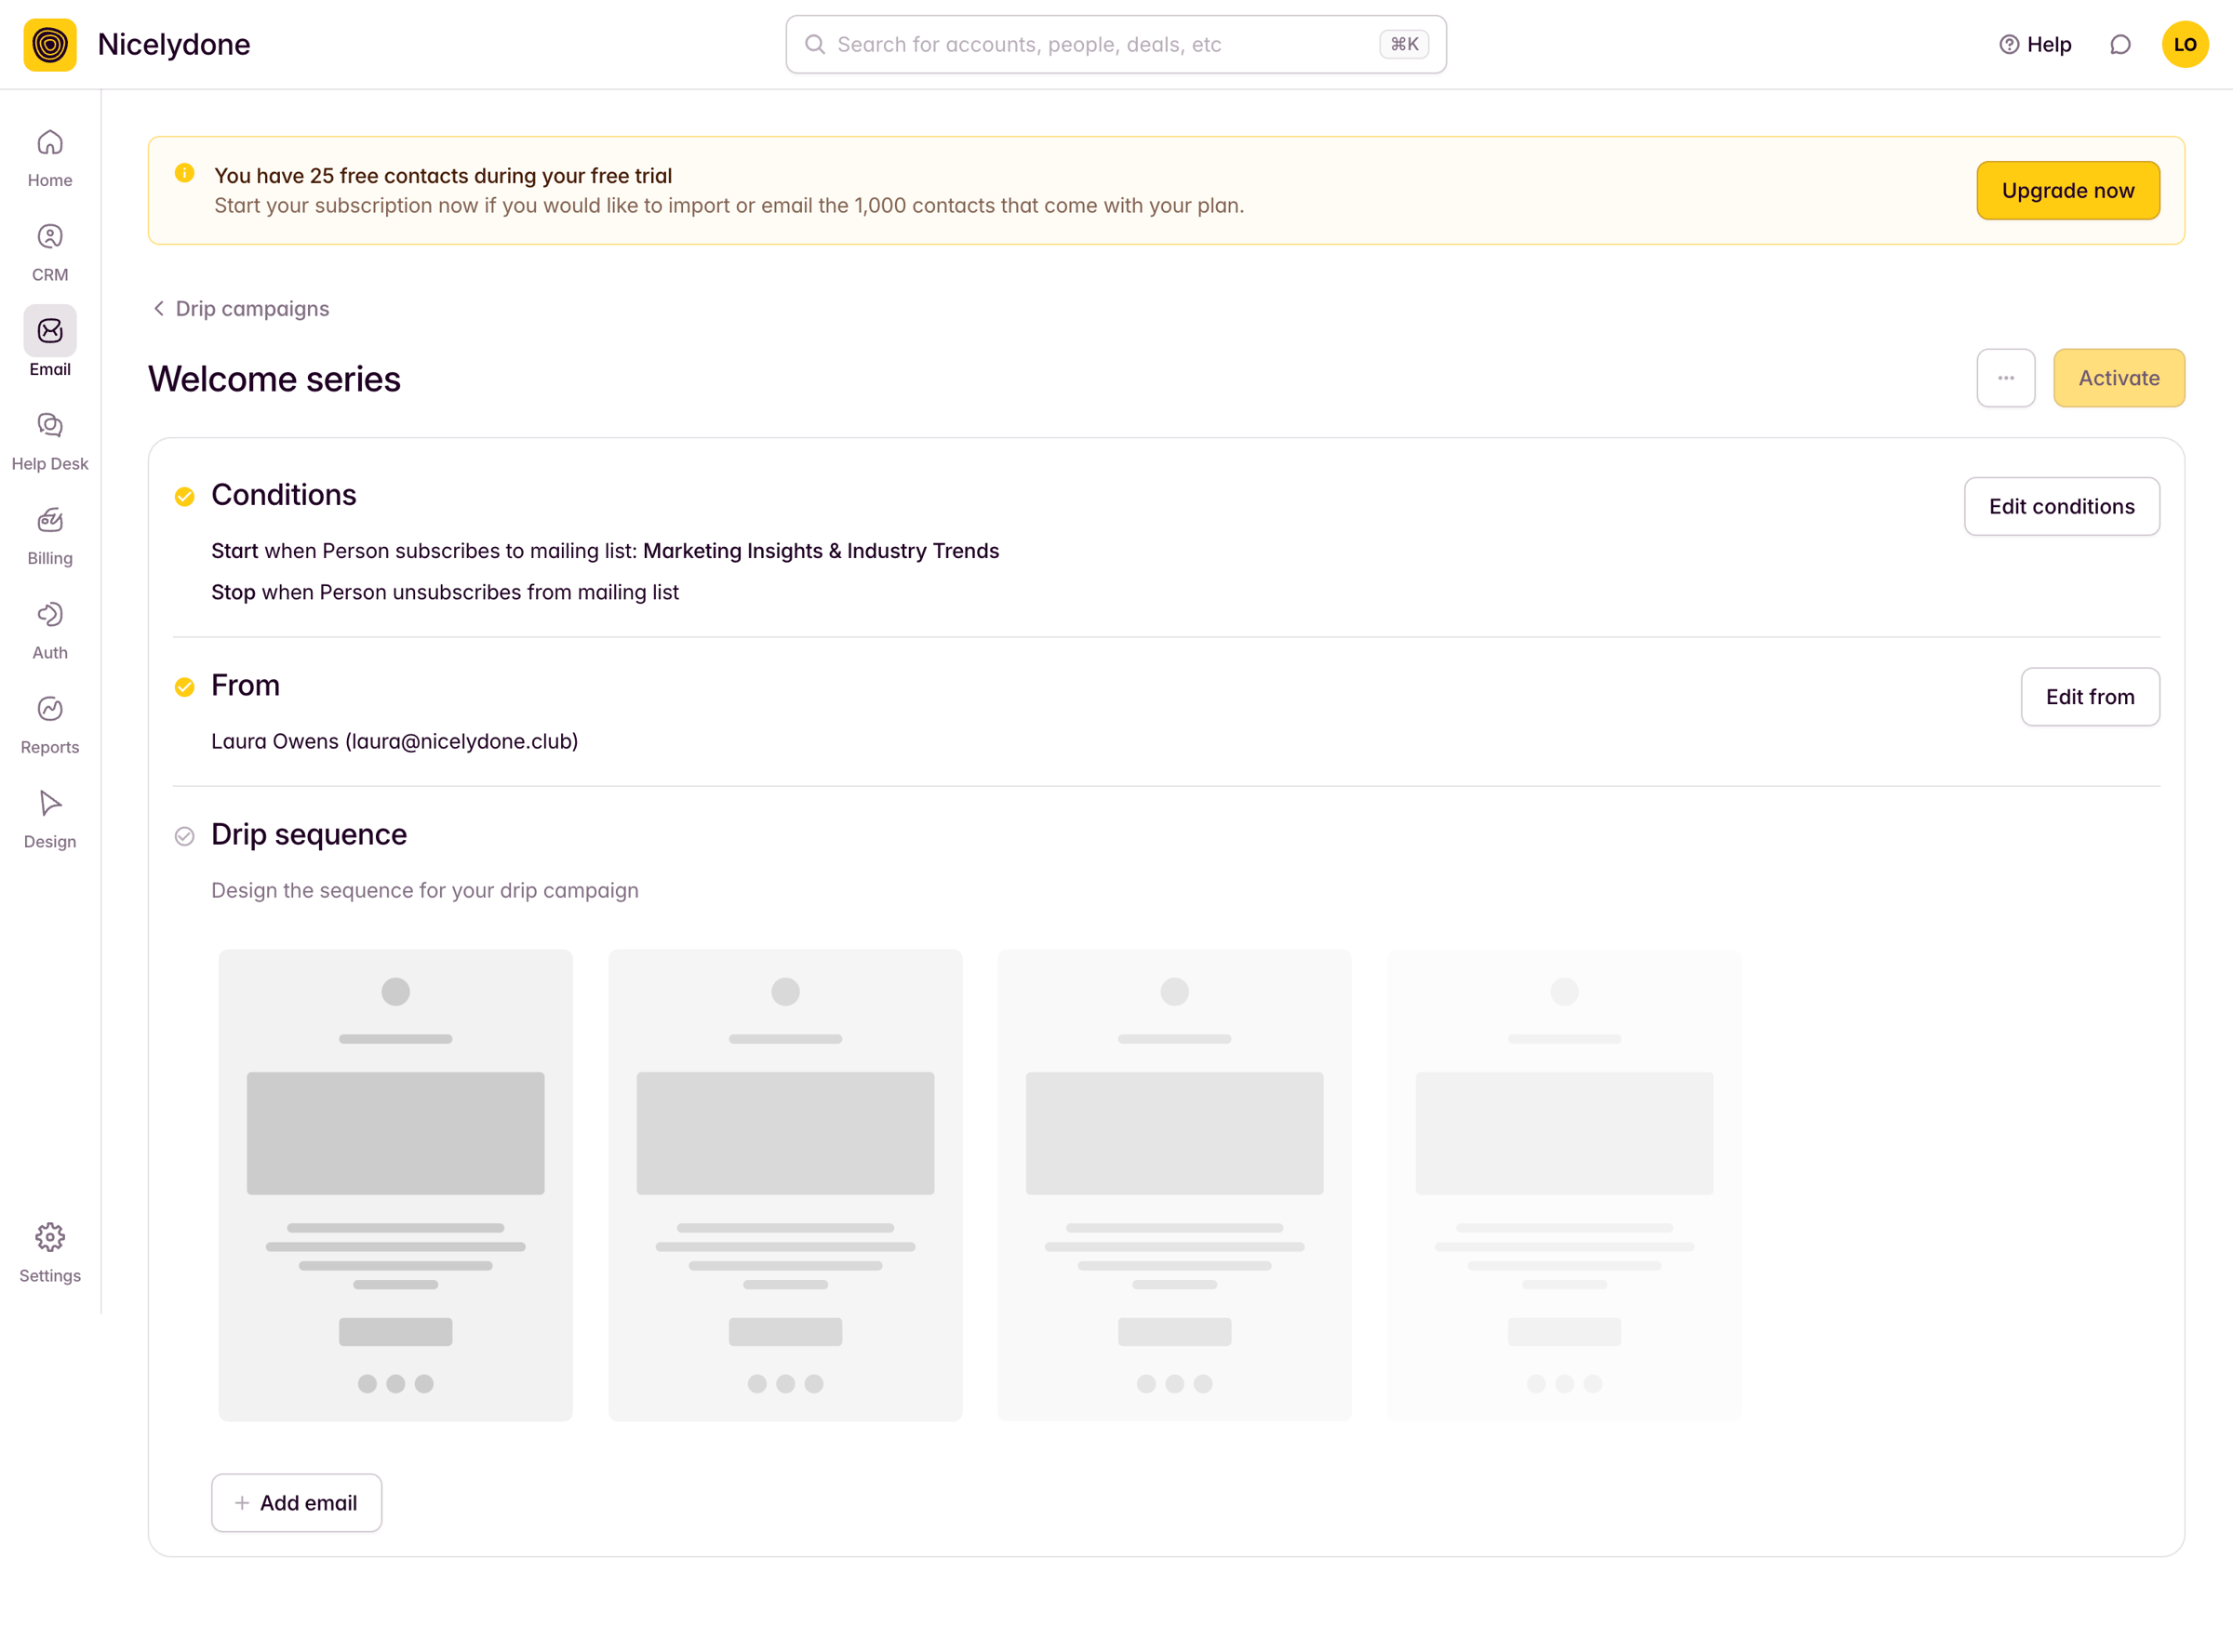
Task: Open the chat messages icon
Action: (2120, 44)
